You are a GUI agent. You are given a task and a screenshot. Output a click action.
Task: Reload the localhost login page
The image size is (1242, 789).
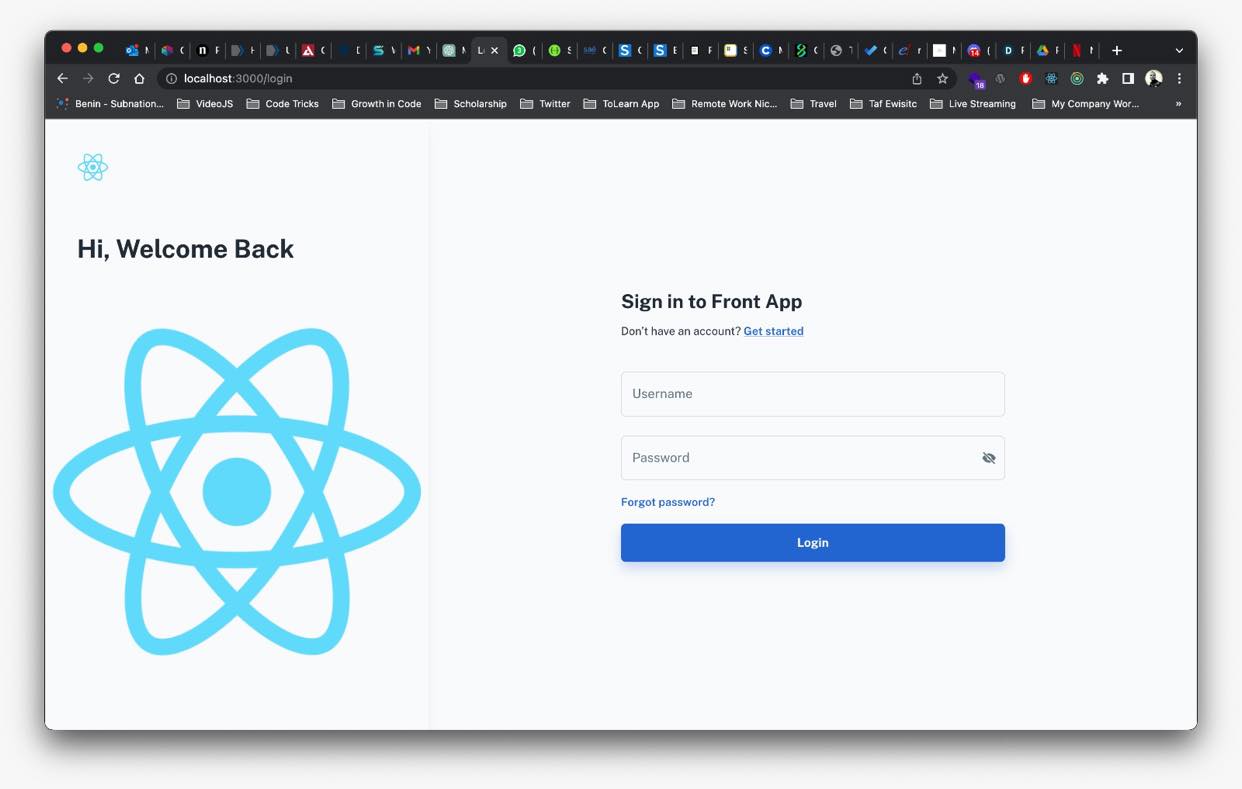coord(114,78)
